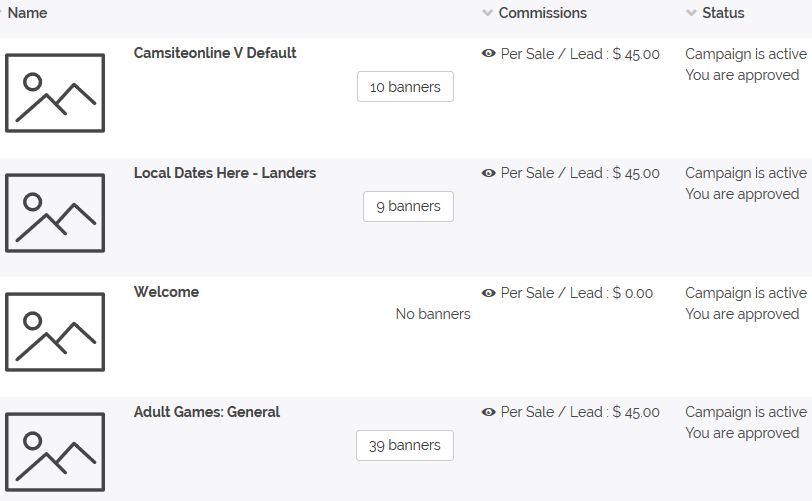Click the Commissions column header label
Viewport: 812px width, 501px height.
pos(543,13)
